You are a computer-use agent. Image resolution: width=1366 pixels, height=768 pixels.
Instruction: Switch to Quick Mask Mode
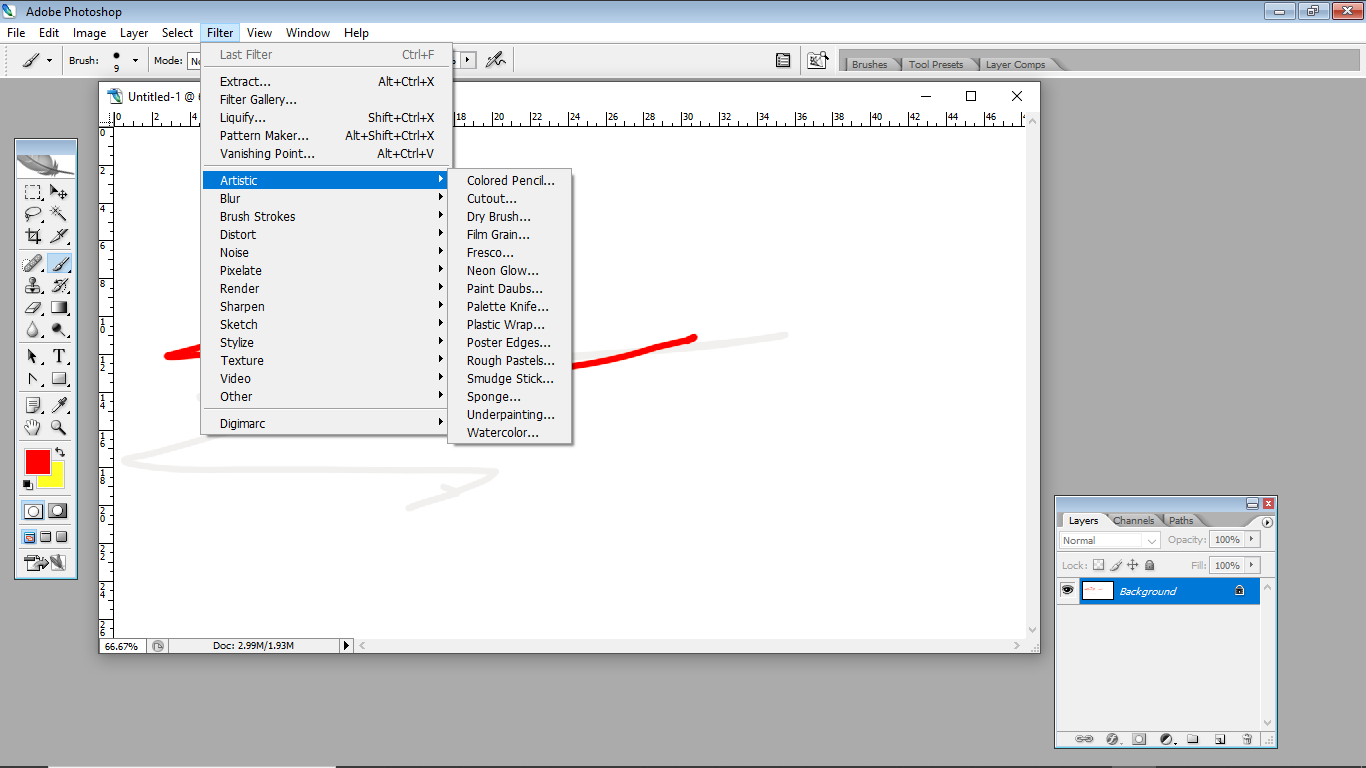58,510
